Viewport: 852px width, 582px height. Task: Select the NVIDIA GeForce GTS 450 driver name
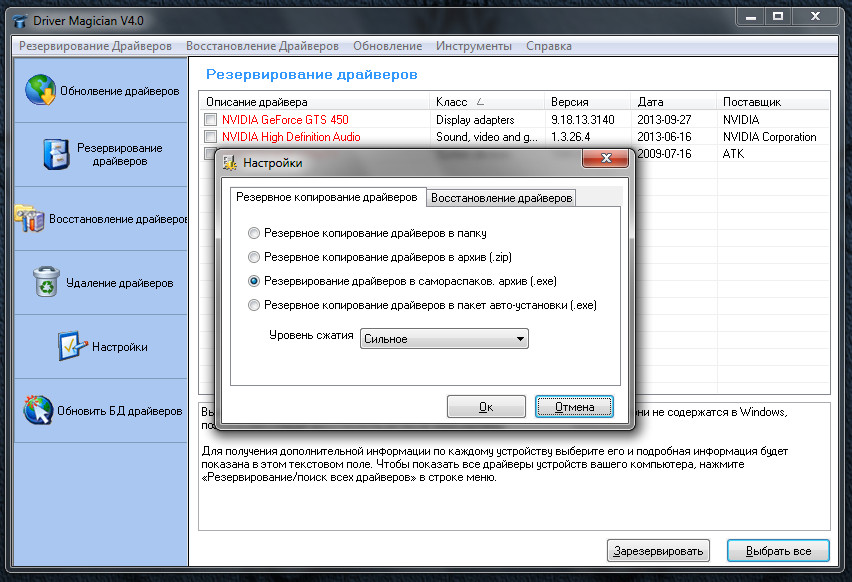(285, 120)
